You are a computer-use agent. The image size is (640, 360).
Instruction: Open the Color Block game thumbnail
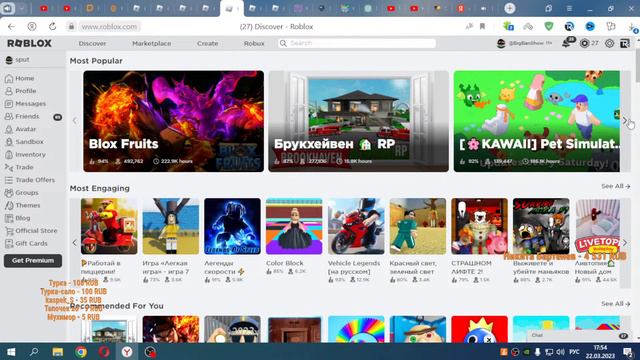pos(294,227)
